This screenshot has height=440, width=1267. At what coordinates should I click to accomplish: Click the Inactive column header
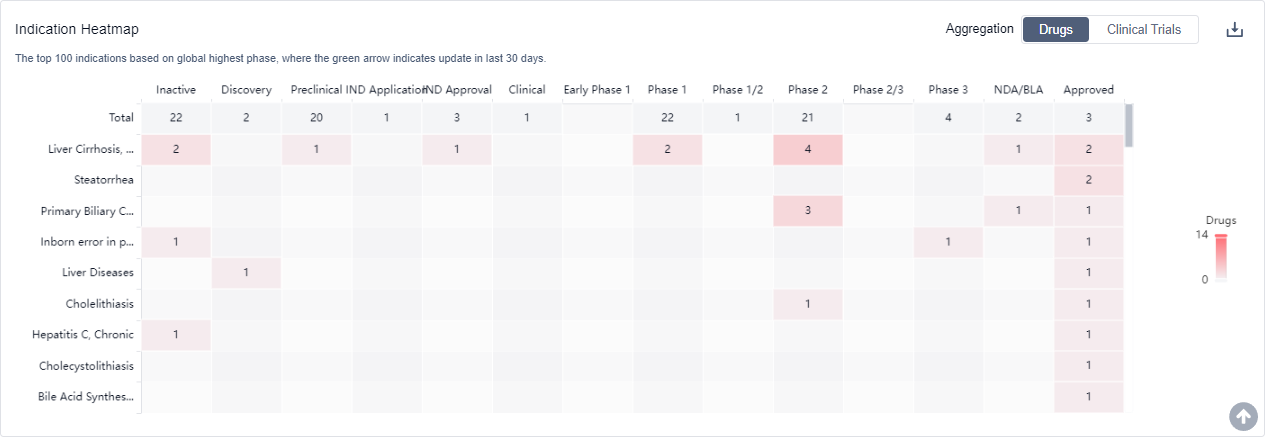coord(176,90)
